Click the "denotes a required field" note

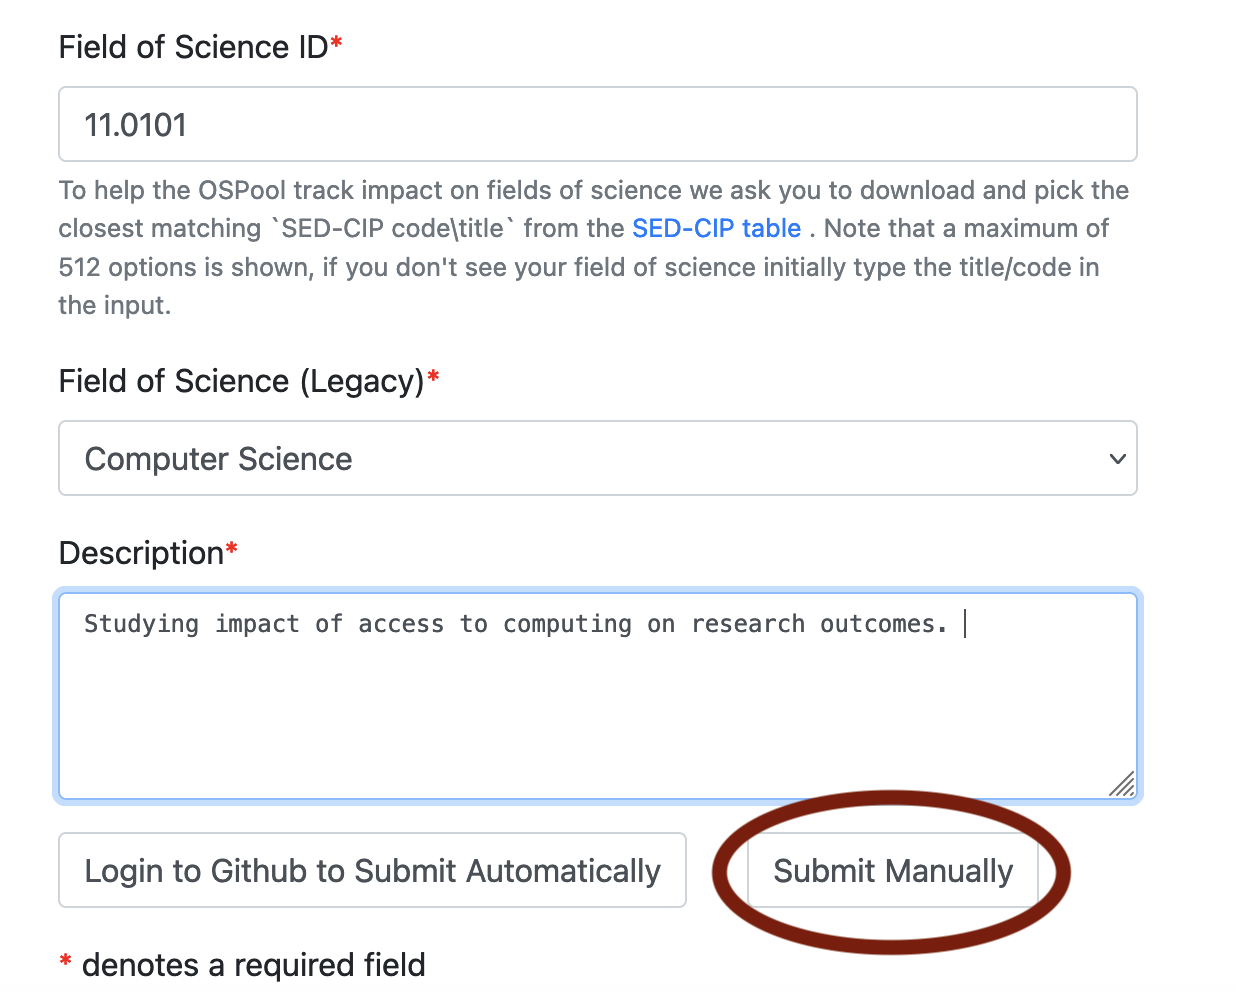pyautogui.click(x=254, y=965)
